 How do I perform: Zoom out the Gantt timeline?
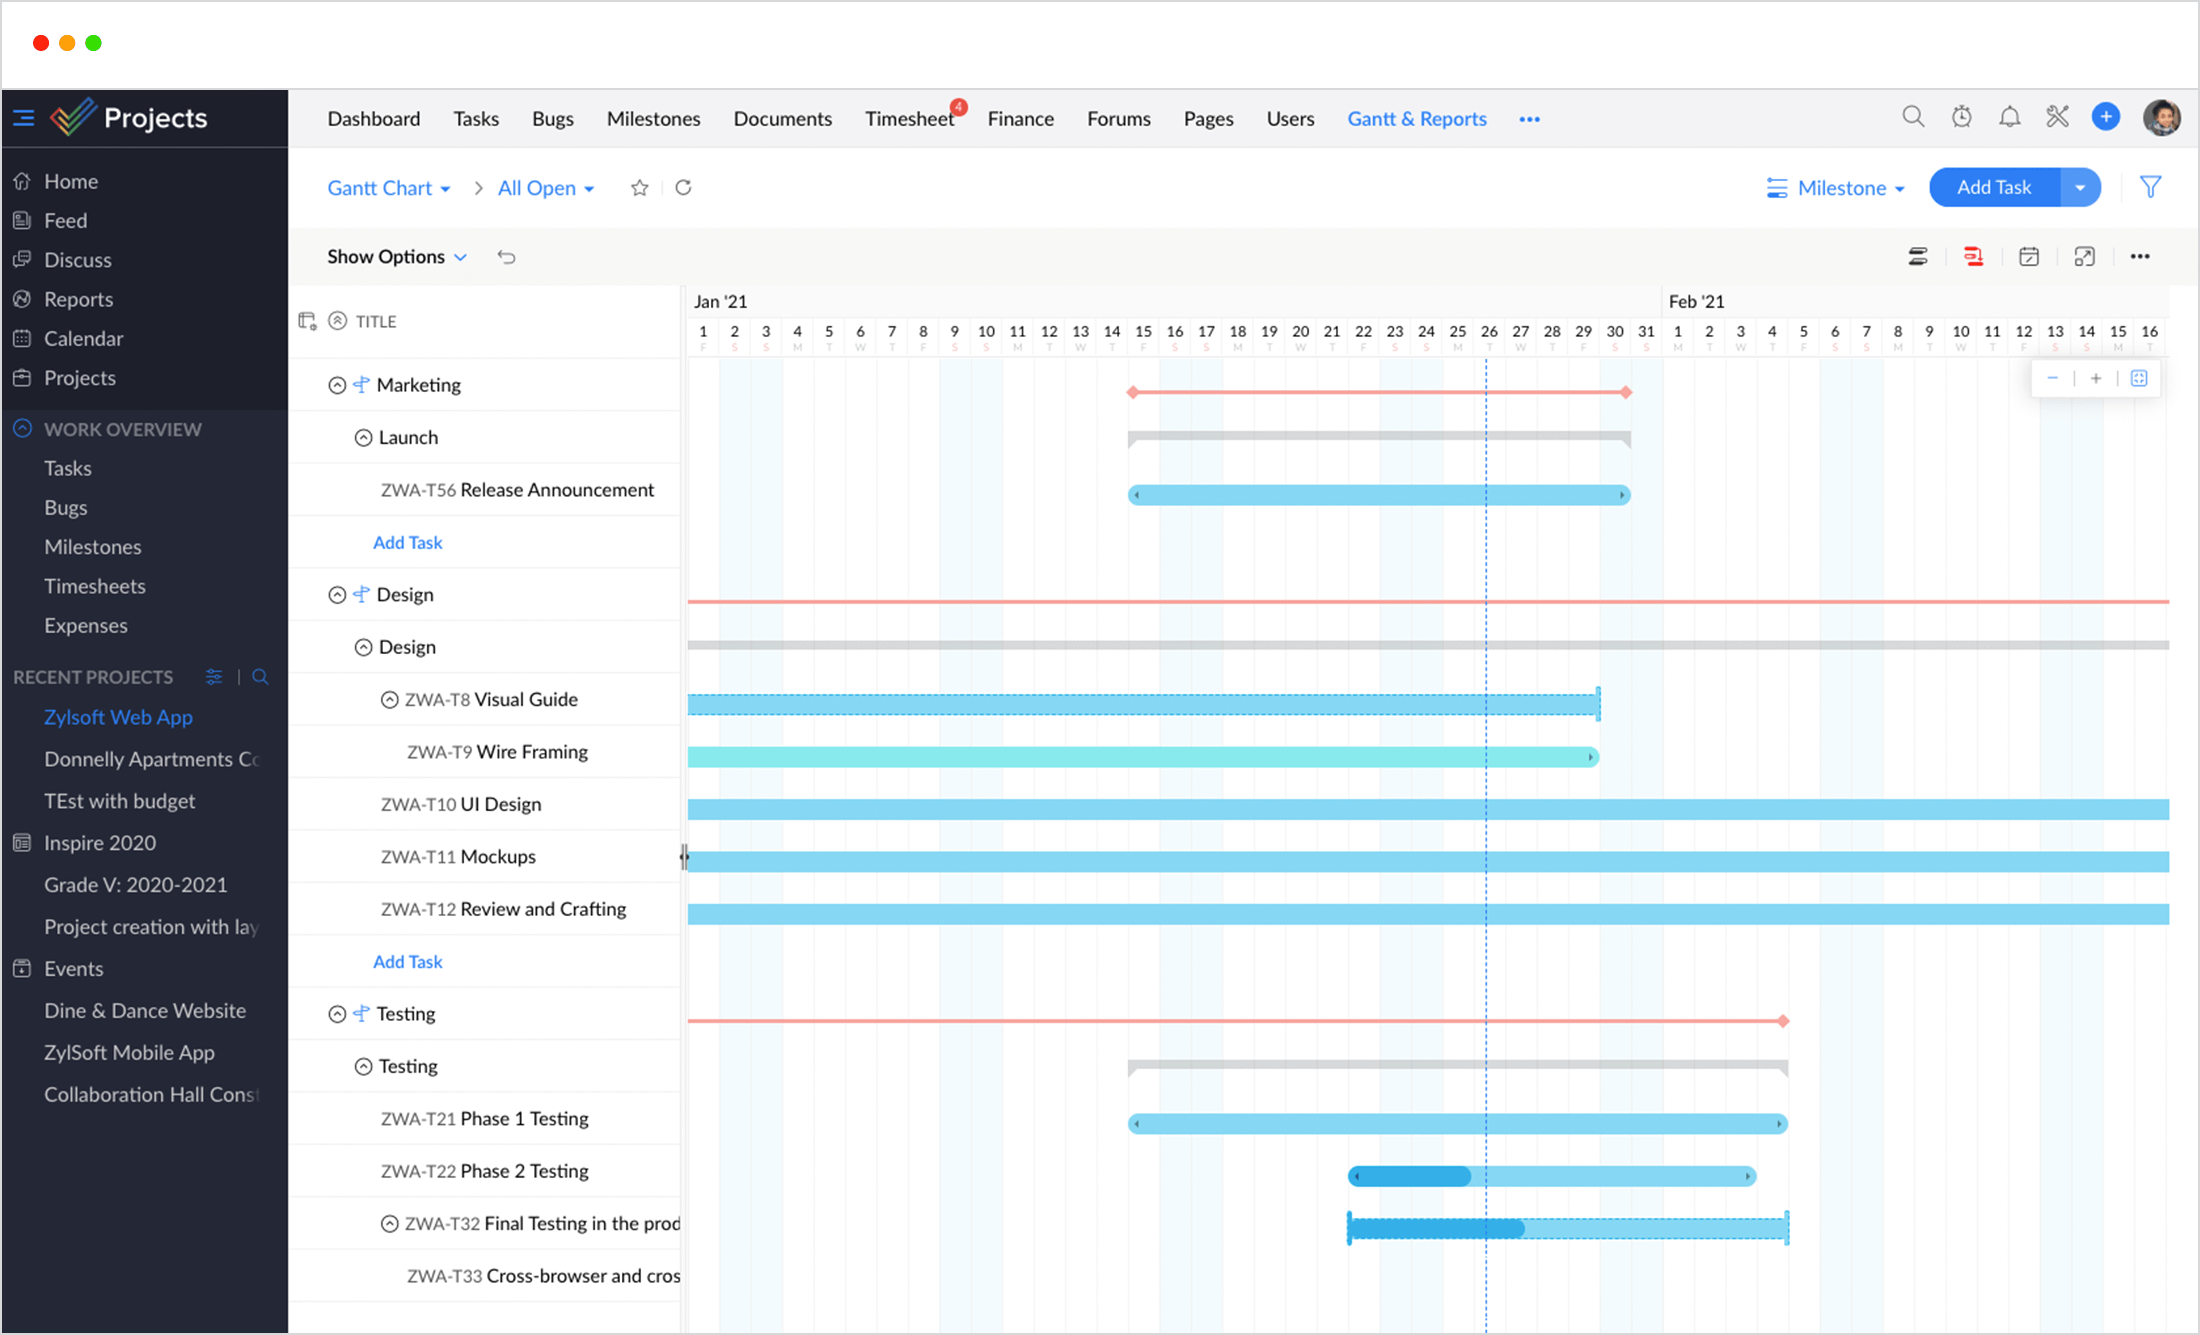point(2053,378)
